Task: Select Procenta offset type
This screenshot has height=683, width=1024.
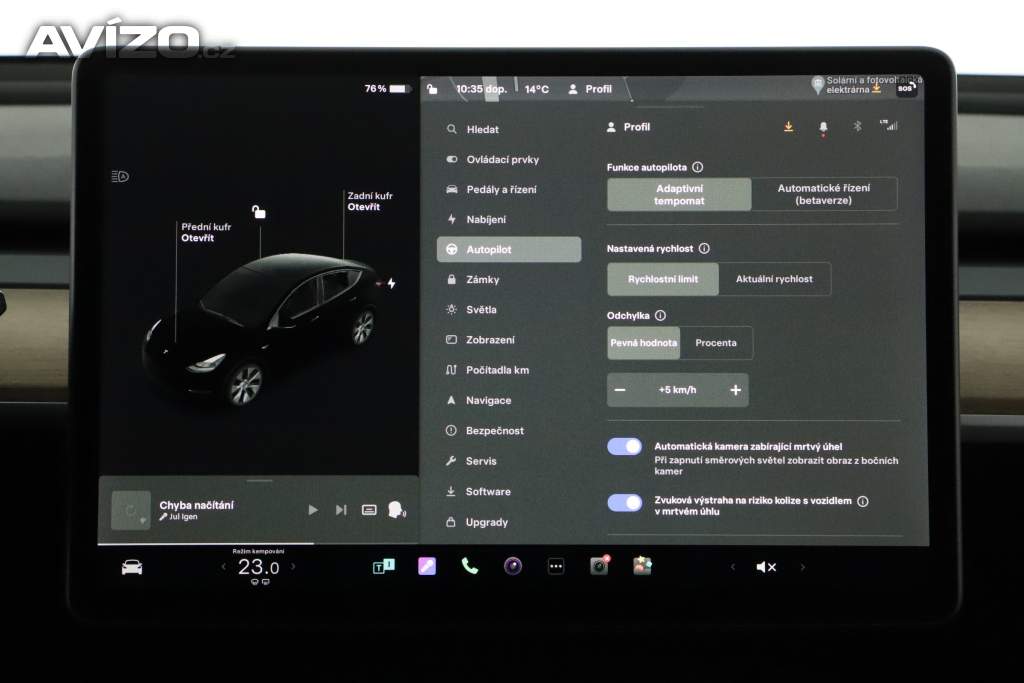Action: click(x=716, y=343)
